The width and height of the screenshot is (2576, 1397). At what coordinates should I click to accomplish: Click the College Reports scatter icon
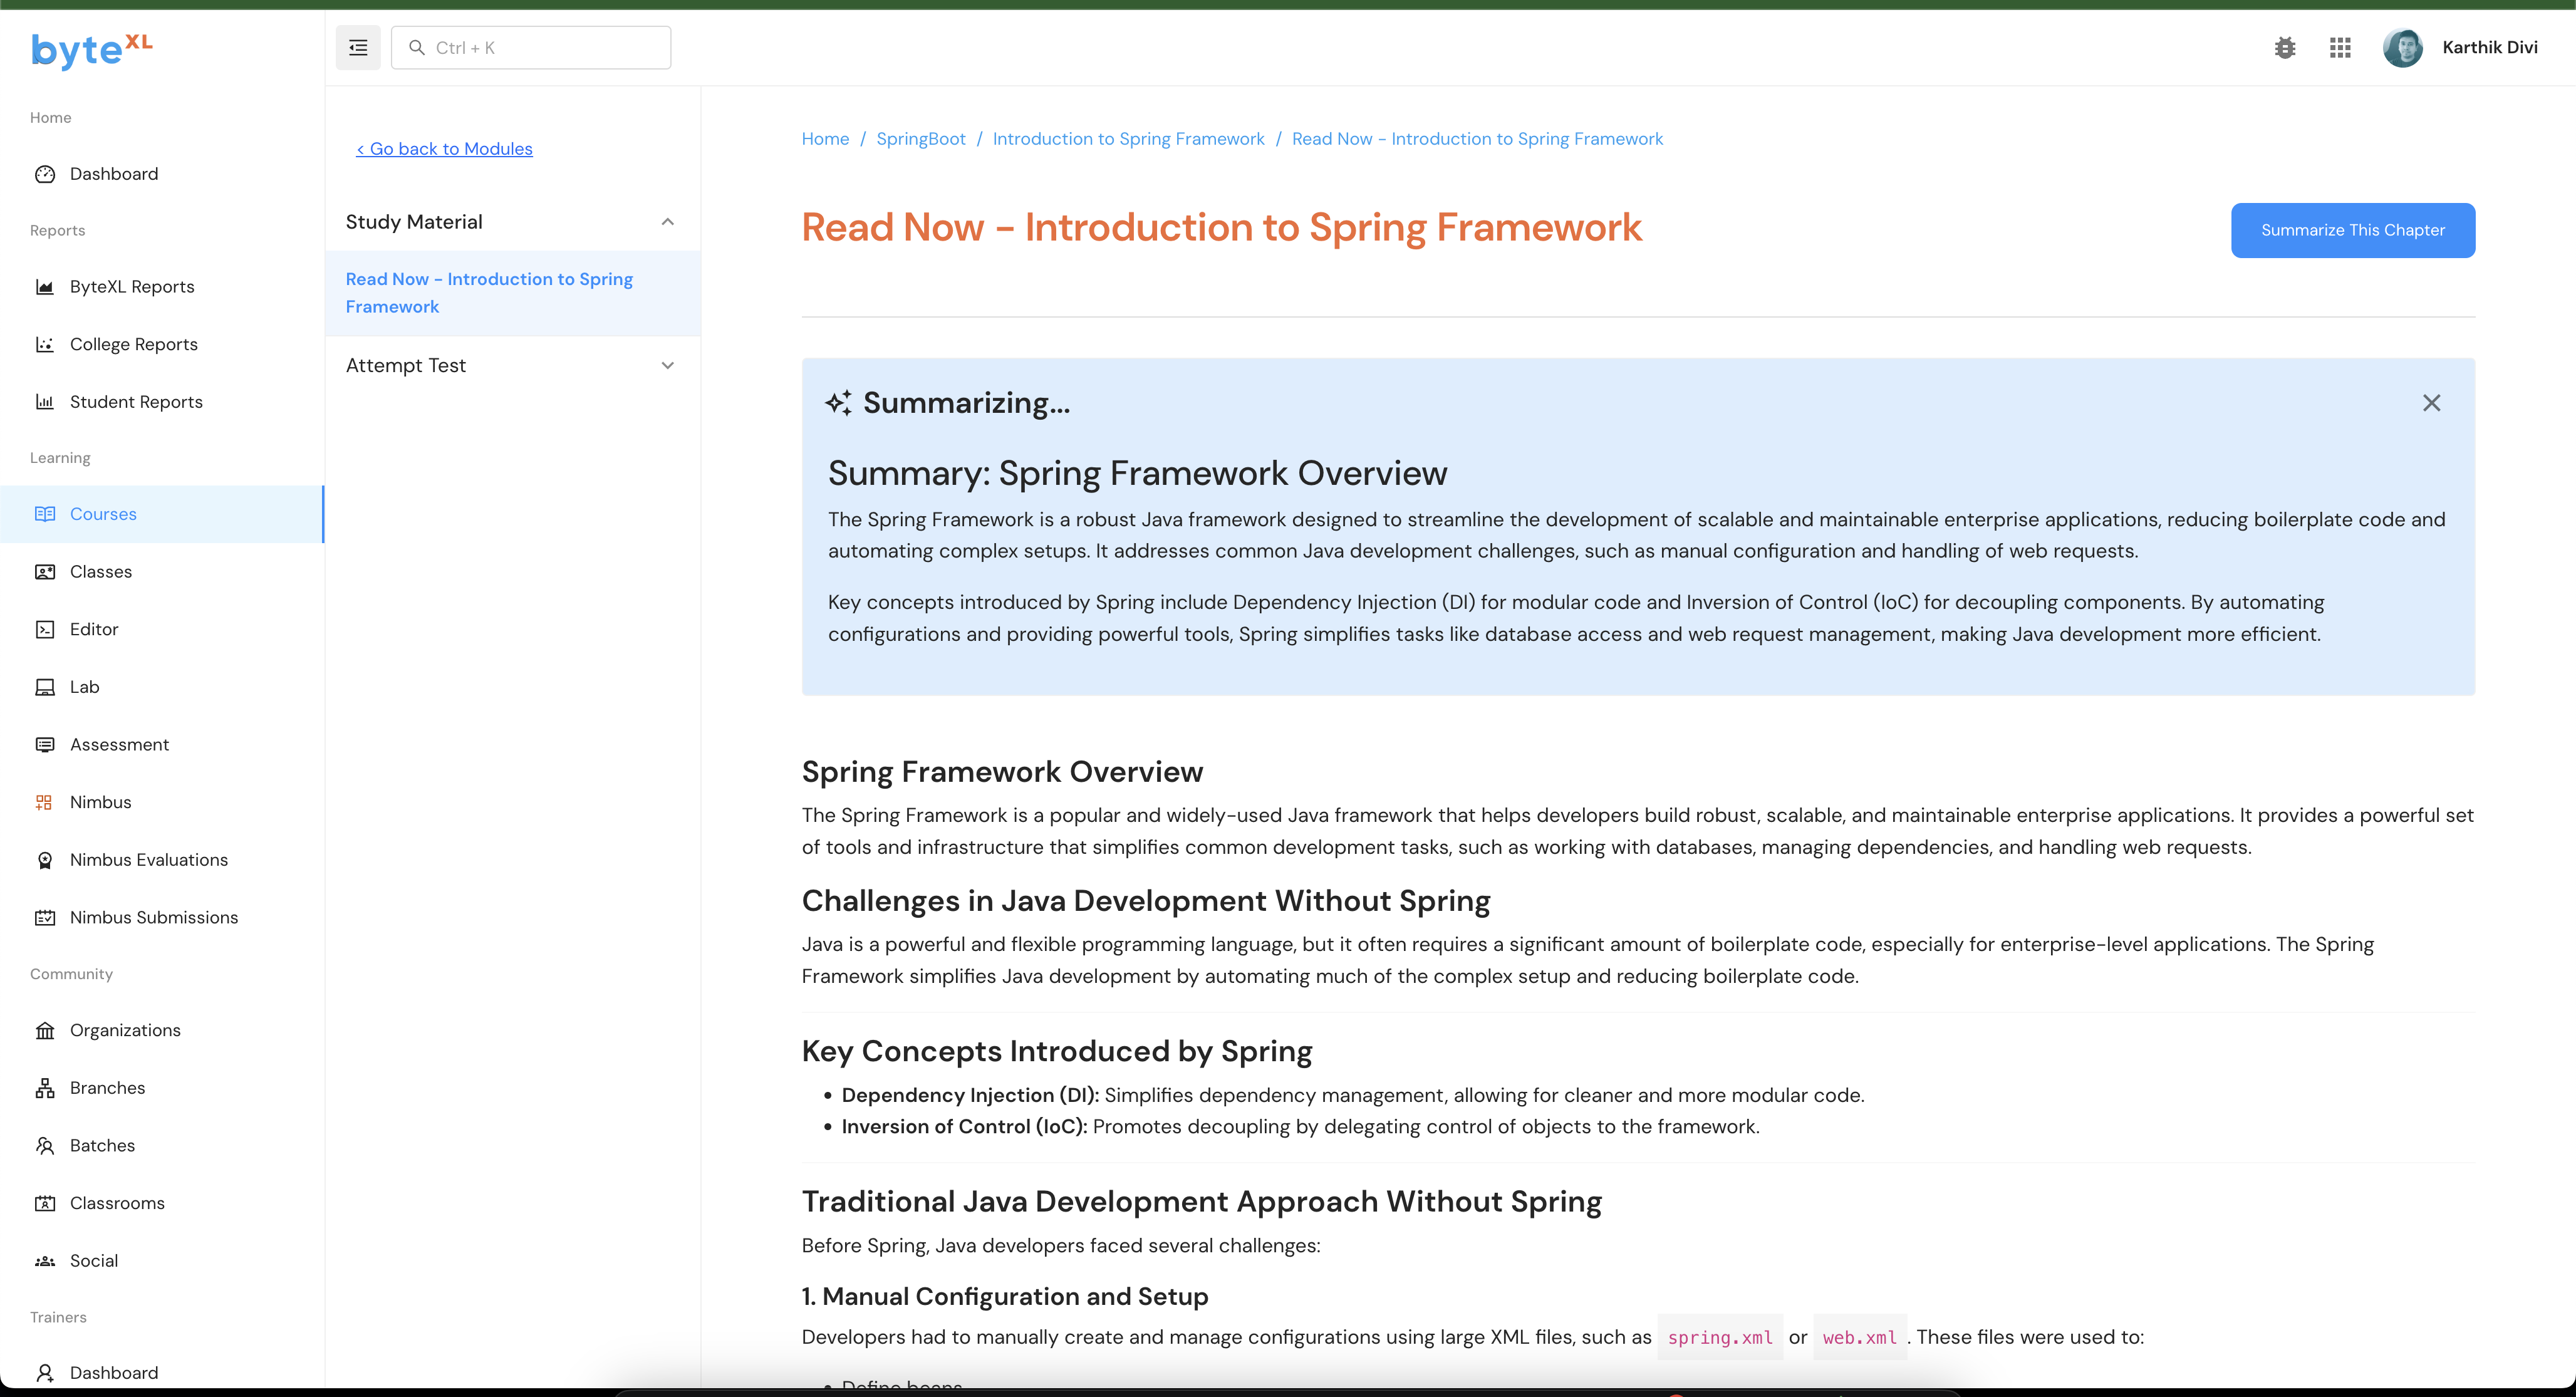coord(45,345)
